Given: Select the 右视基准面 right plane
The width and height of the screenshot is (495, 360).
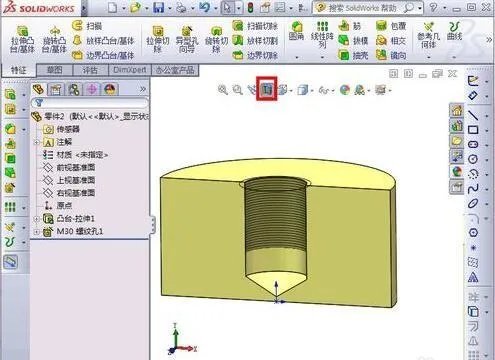Looking at the screenshot, I should point(69,193).
